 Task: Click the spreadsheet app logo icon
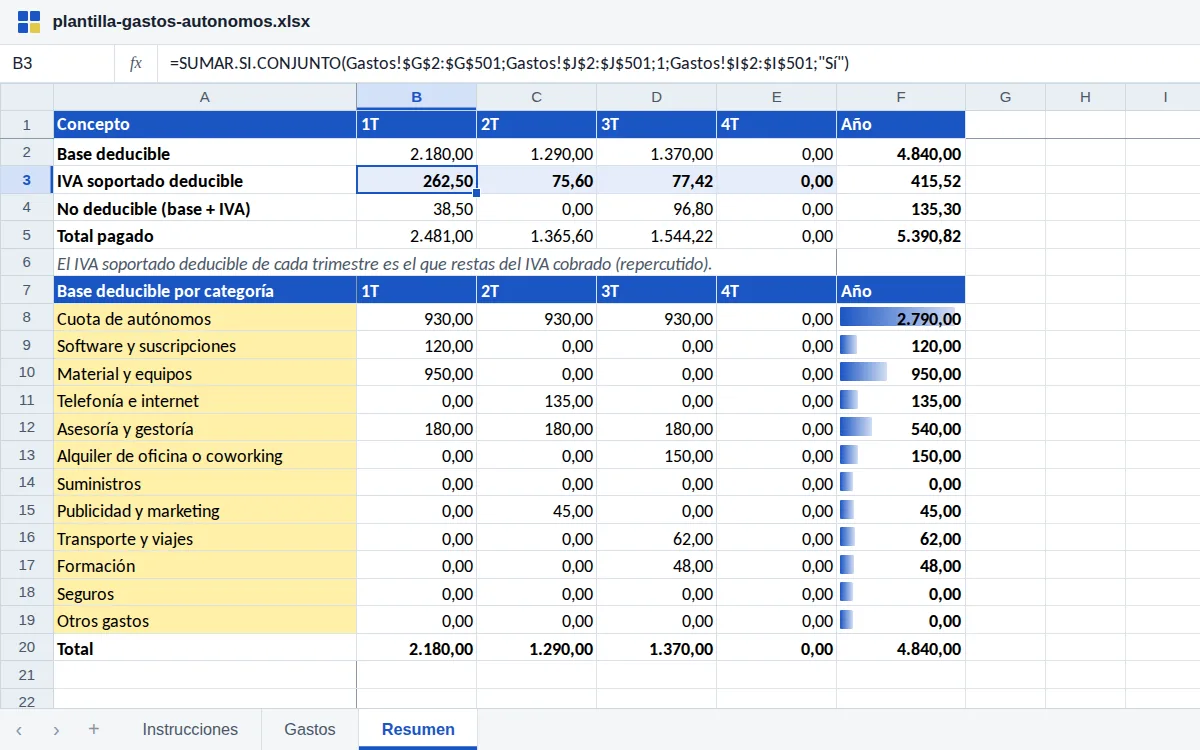click(30, 22)
